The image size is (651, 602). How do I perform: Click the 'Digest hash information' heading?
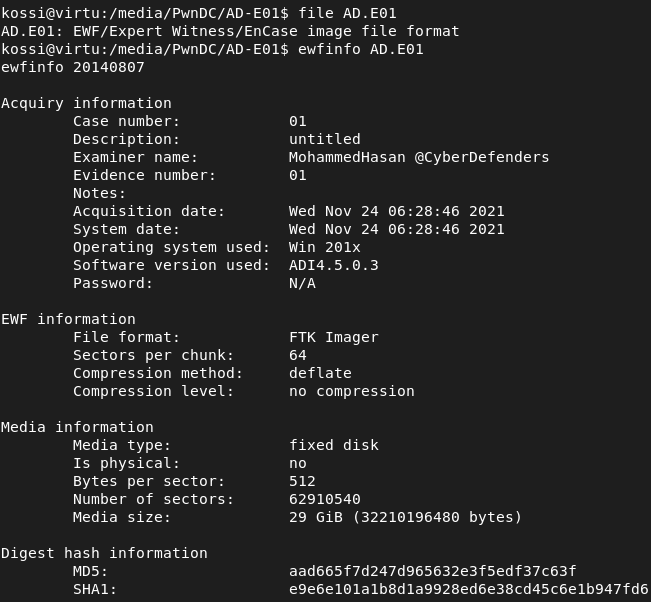[104, 553]
